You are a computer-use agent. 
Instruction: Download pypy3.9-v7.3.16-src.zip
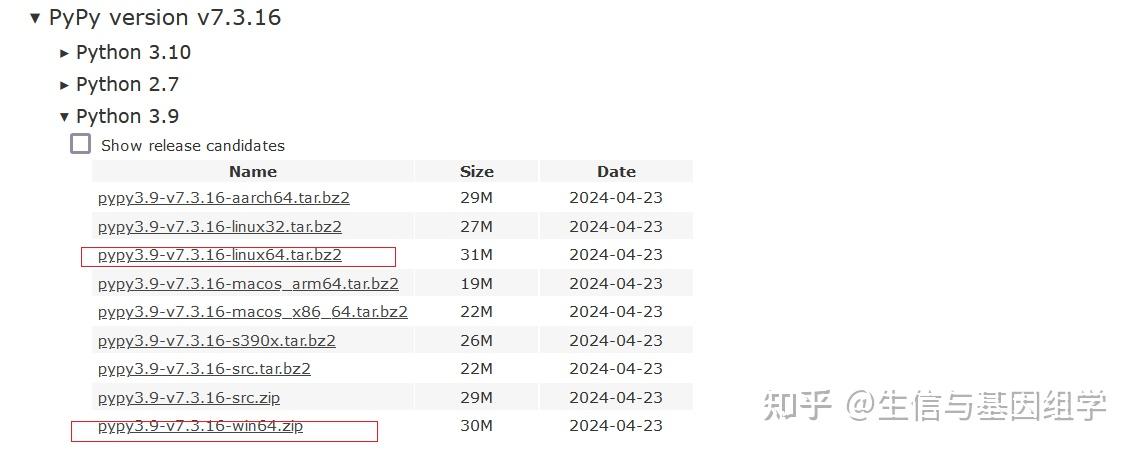pos(189,397)
